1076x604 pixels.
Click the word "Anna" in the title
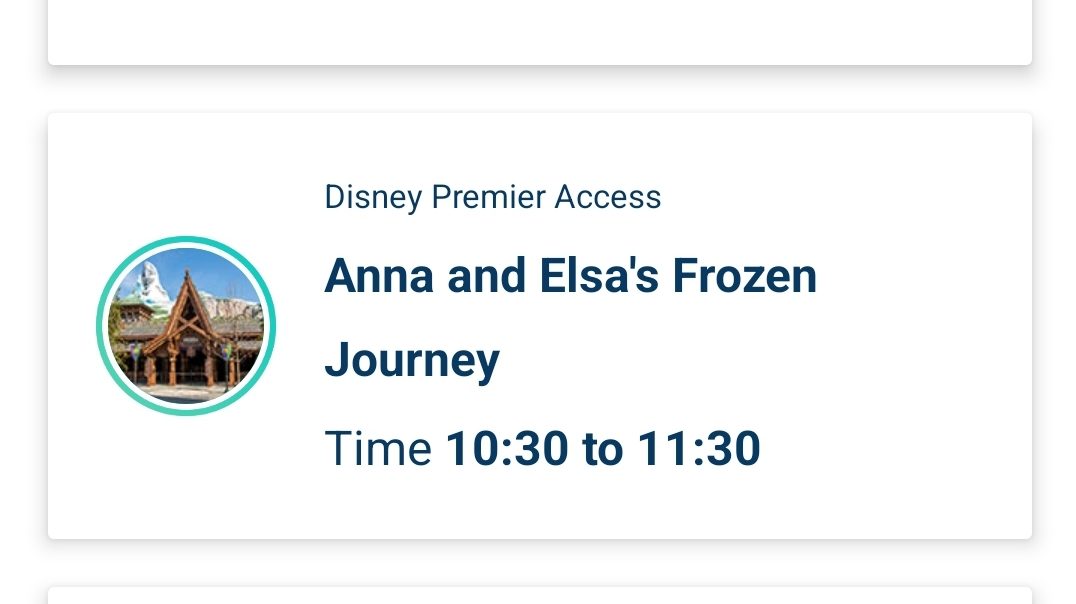pyautogui.click(x=379, y=276)
